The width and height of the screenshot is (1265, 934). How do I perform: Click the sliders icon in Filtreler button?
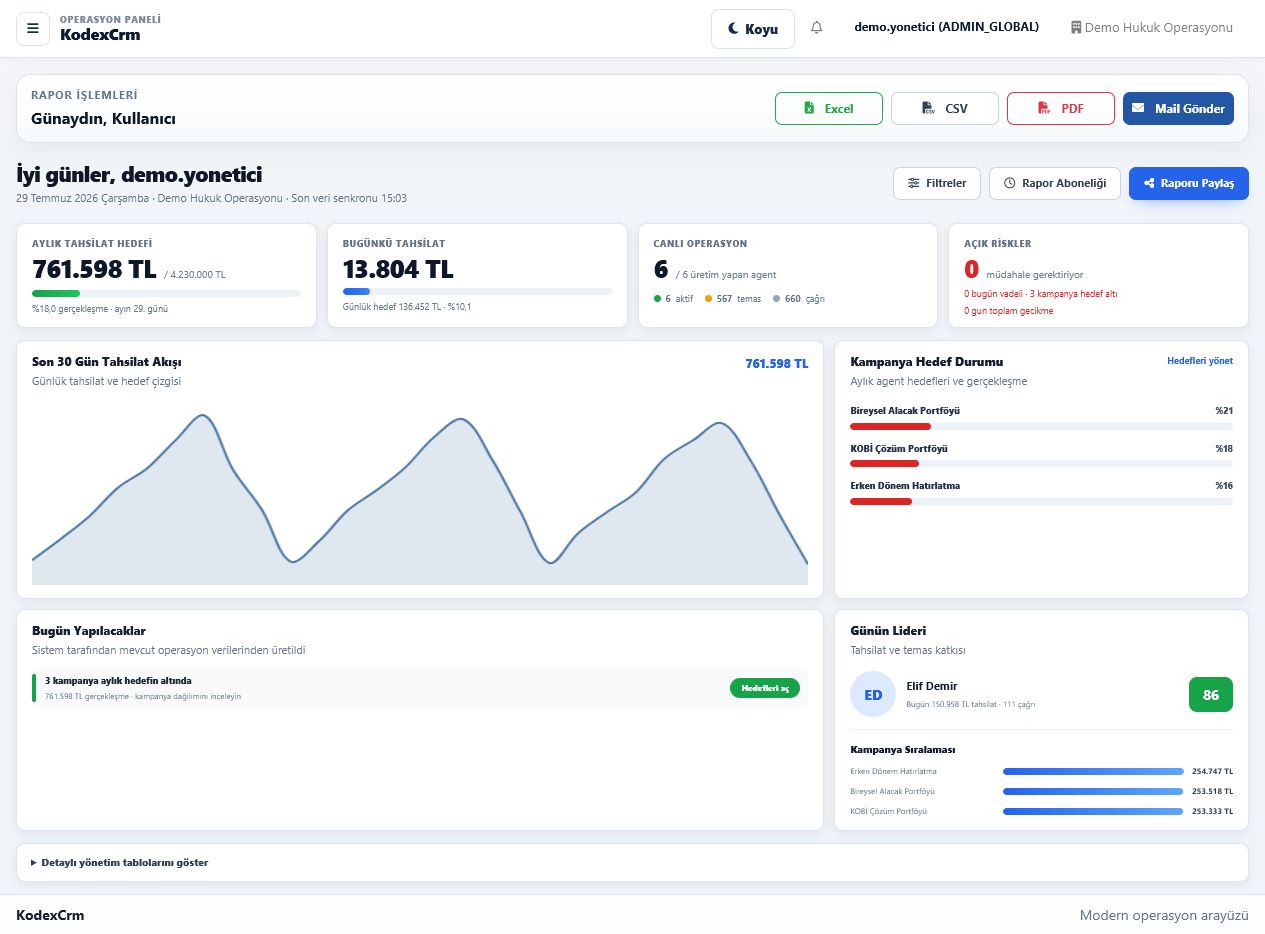point(914,183)
